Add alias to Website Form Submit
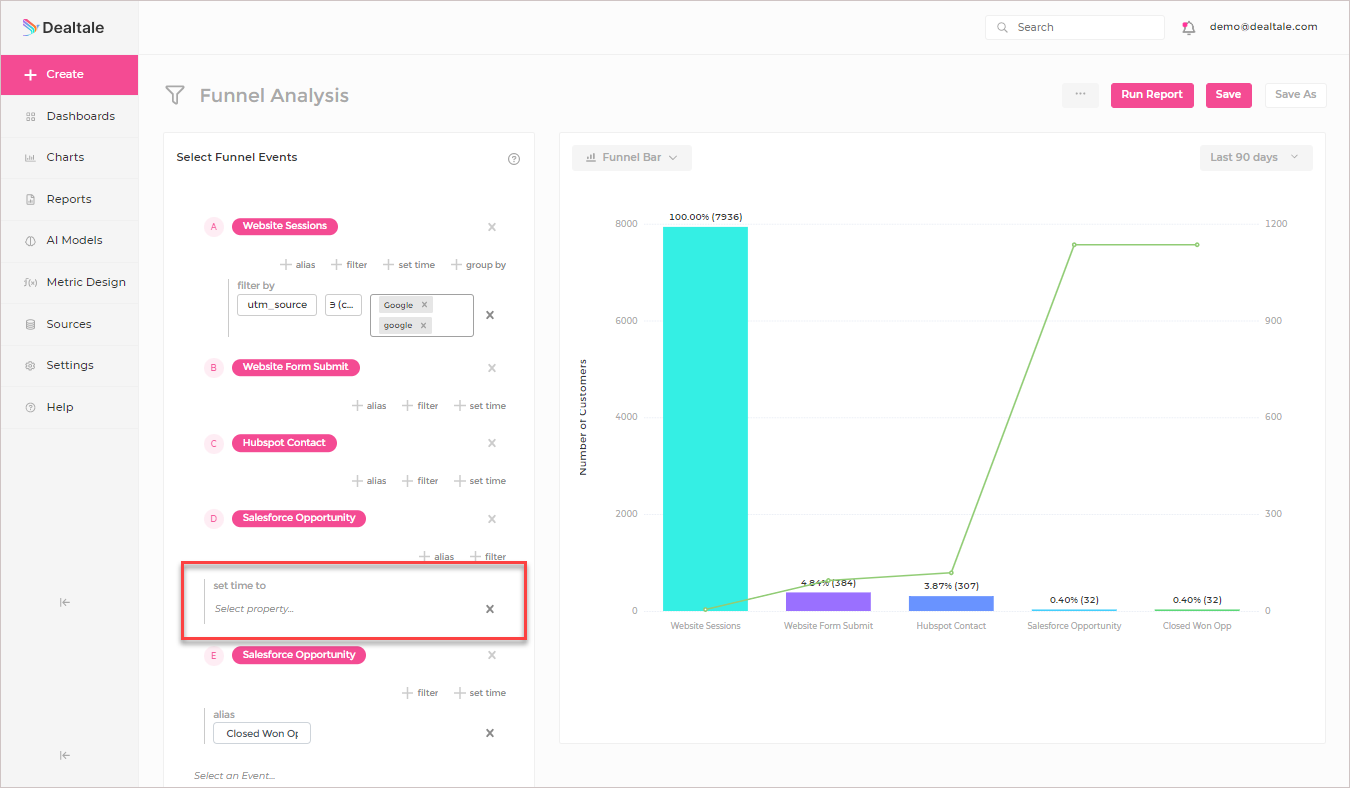The image size is (1350, 788). [369, 406]
